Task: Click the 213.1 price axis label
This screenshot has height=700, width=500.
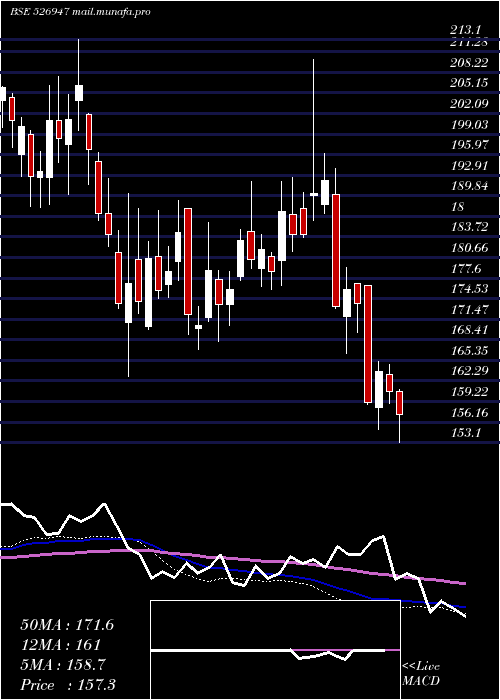Action: [x=465, y=30]
